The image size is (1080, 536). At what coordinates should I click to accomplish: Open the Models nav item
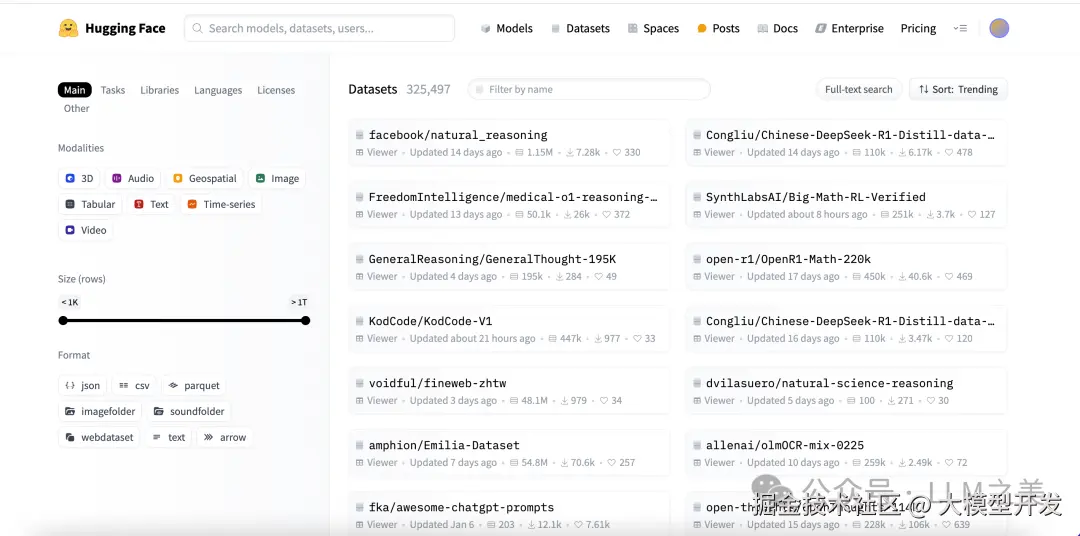pyautogui.click(x=507, y=28)
